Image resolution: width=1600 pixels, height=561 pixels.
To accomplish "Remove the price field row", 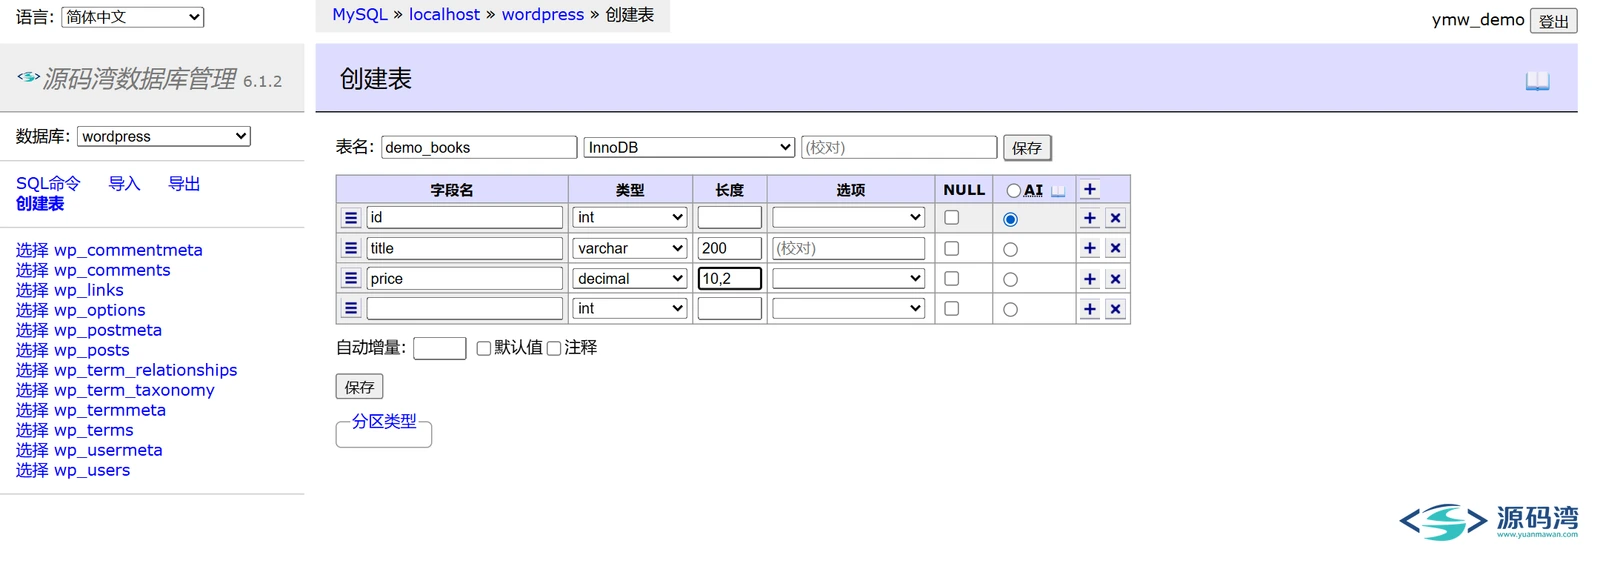I will tap(1116, 279).
